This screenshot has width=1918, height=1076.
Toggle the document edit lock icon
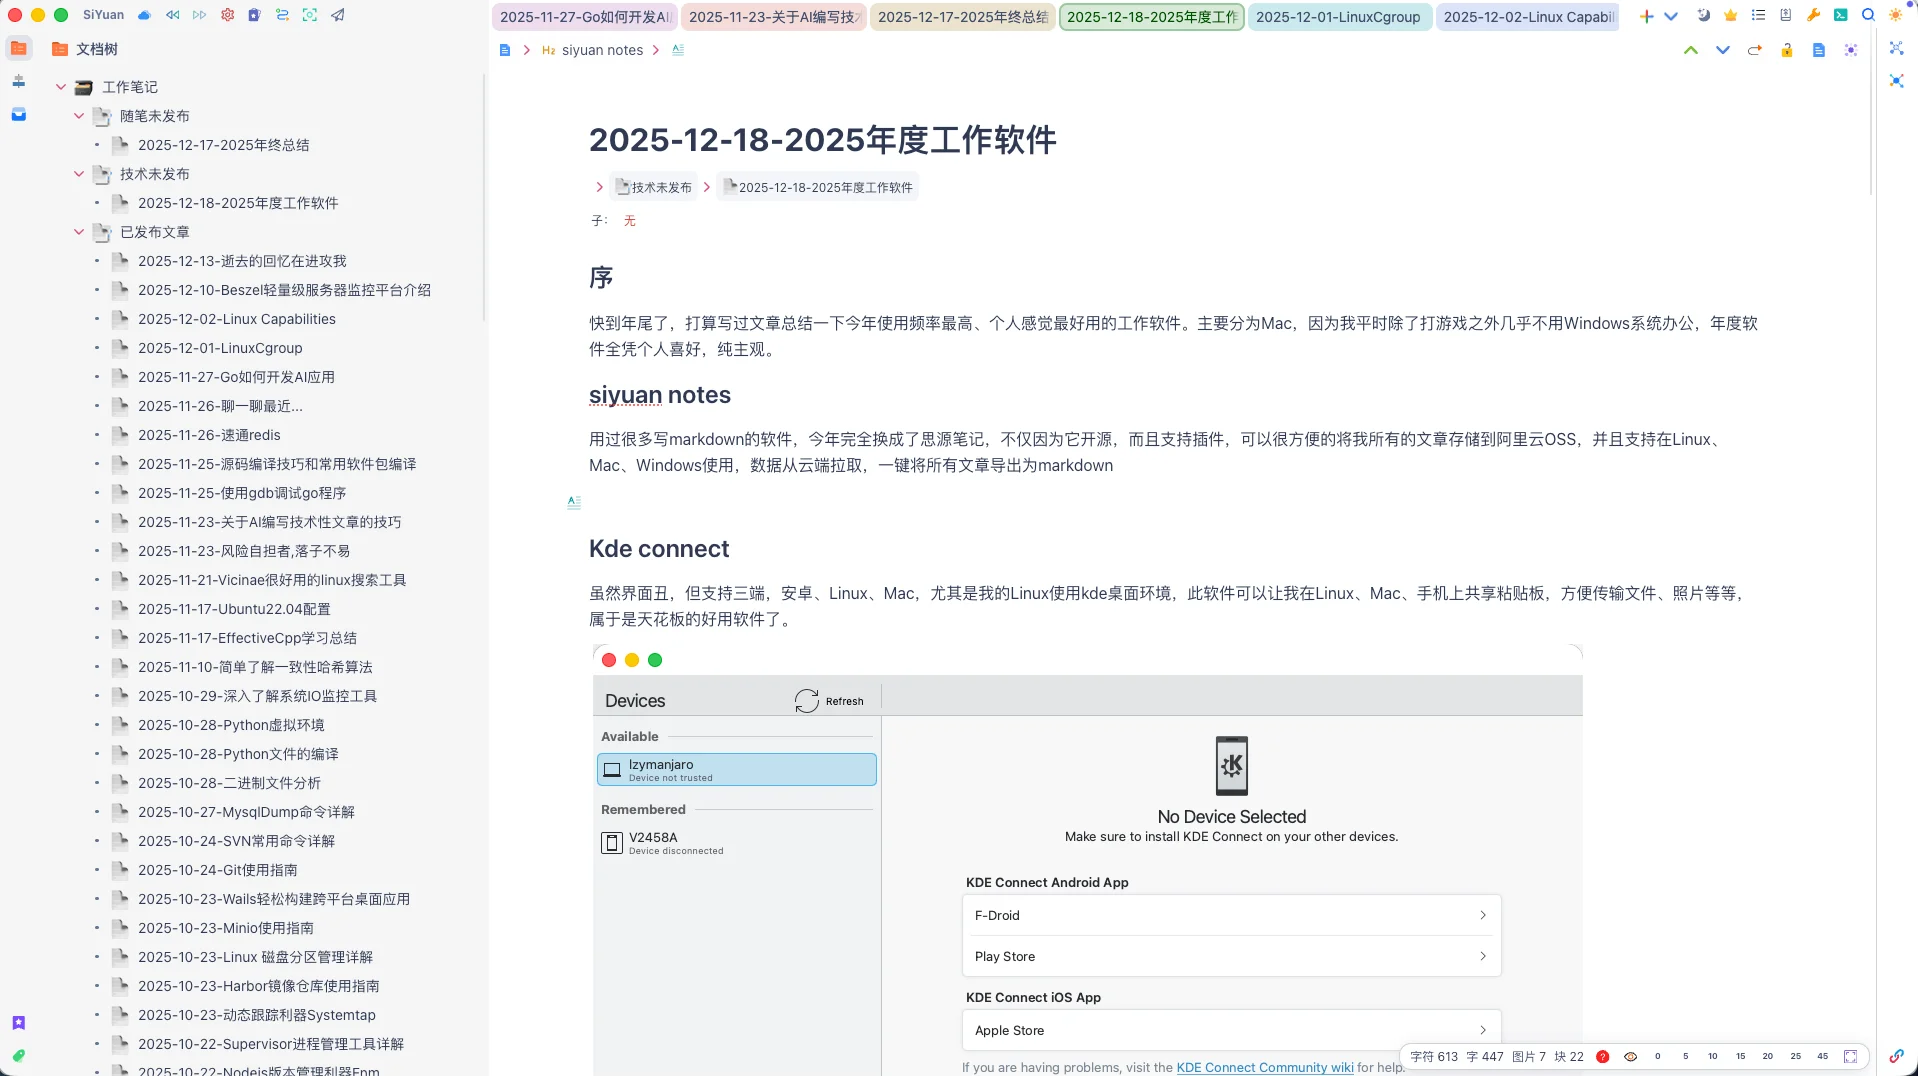tap(1787, 50)
